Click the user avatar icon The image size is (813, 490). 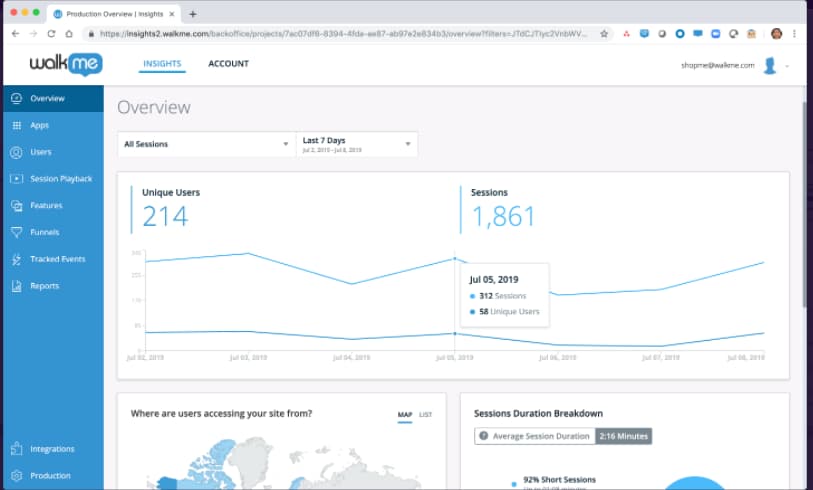click(x=770, y=65)
